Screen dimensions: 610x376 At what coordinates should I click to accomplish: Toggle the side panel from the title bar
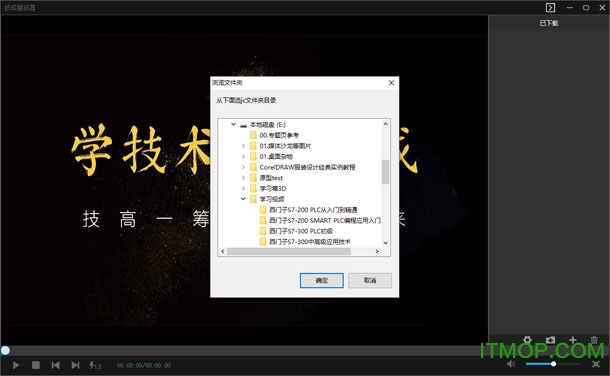(550, 7)
